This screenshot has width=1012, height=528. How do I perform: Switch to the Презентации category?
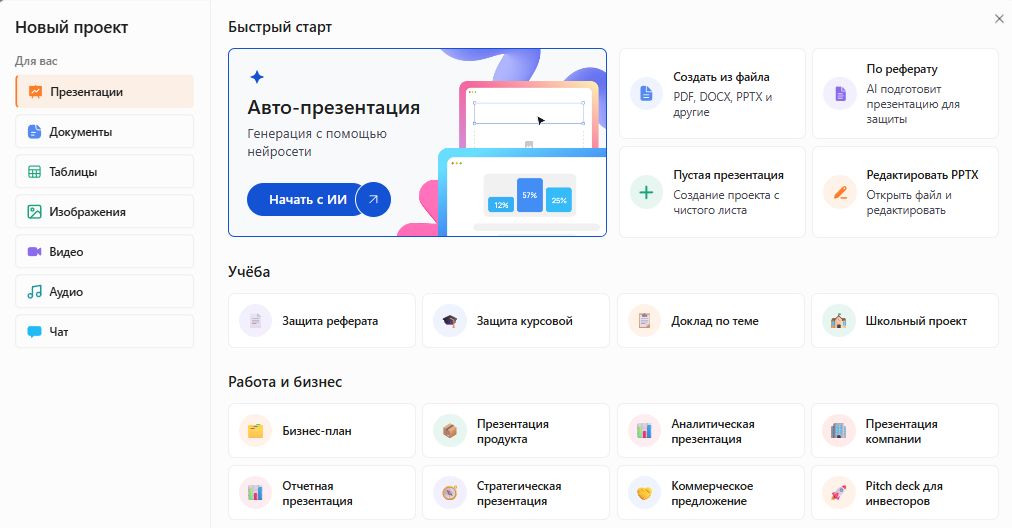pyautogui.click(x=105, y=92)
